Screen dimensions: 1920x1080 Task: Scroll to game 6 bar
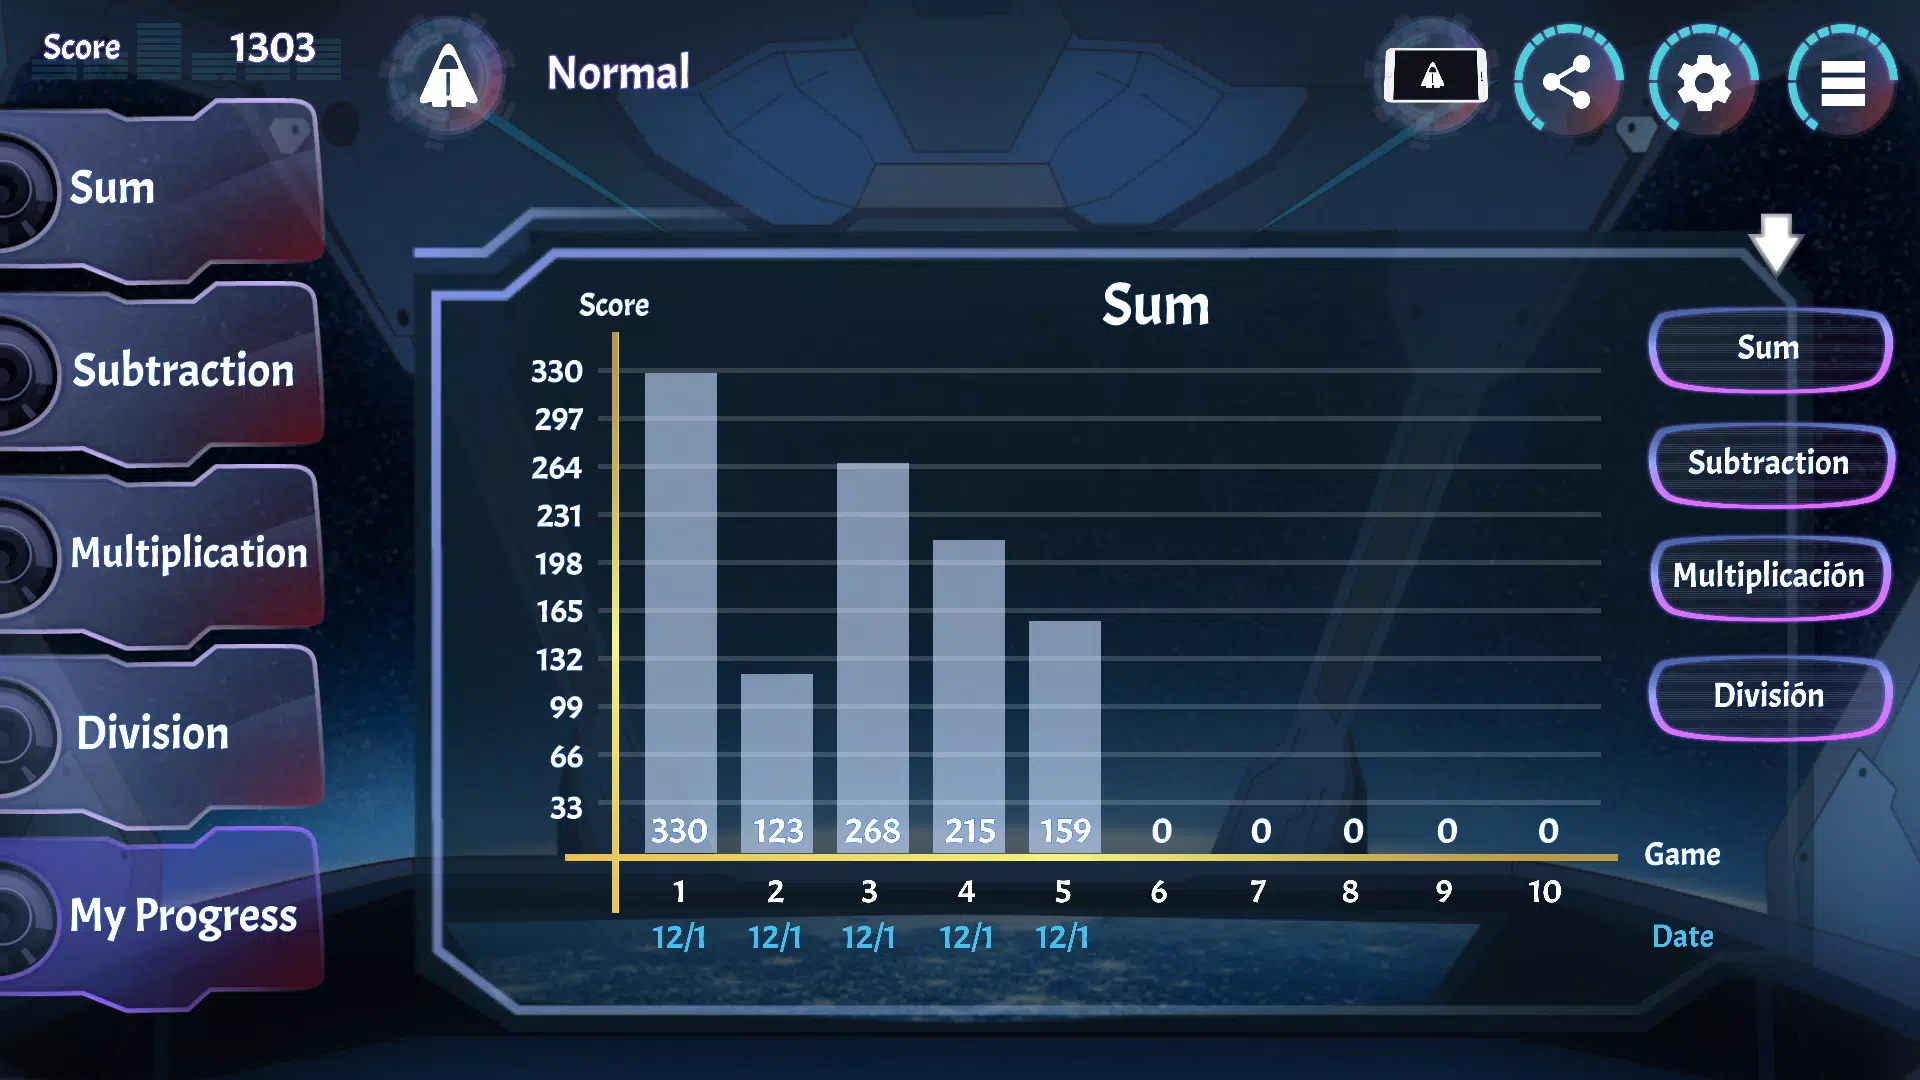(1159, 855)
